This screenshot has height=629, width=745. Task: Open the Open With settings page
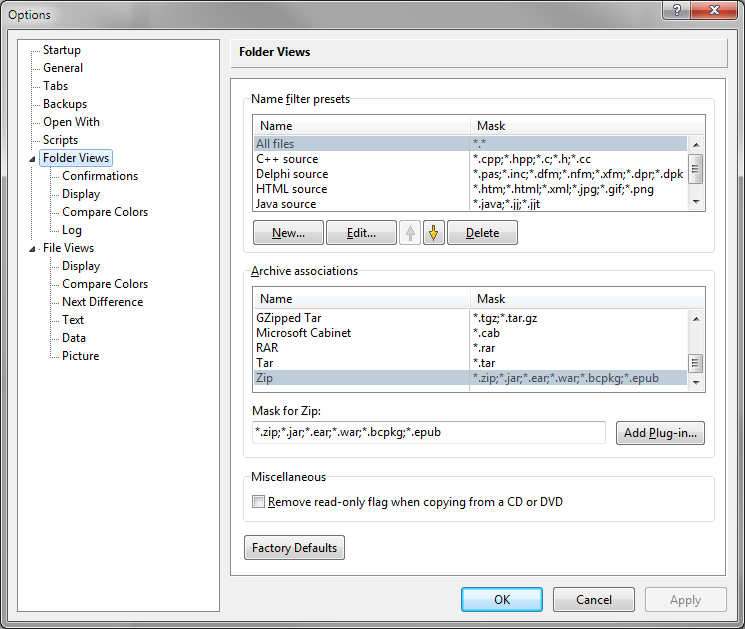pos(71,122)
